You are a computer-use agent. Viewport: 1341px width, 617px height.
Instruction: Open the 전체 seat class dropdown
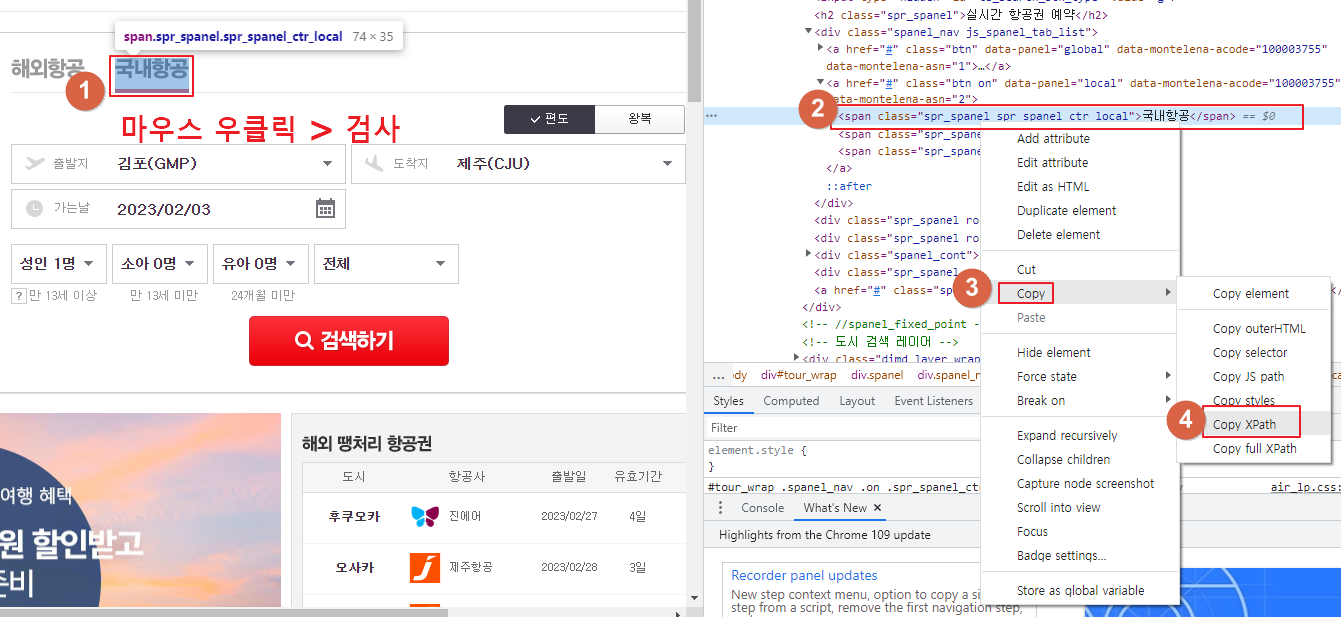click(x=386, y=264)
